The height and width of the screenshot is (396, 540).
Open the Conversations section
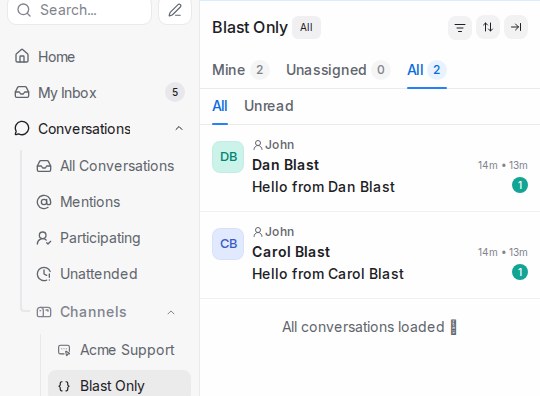click(x=84, y=129)
